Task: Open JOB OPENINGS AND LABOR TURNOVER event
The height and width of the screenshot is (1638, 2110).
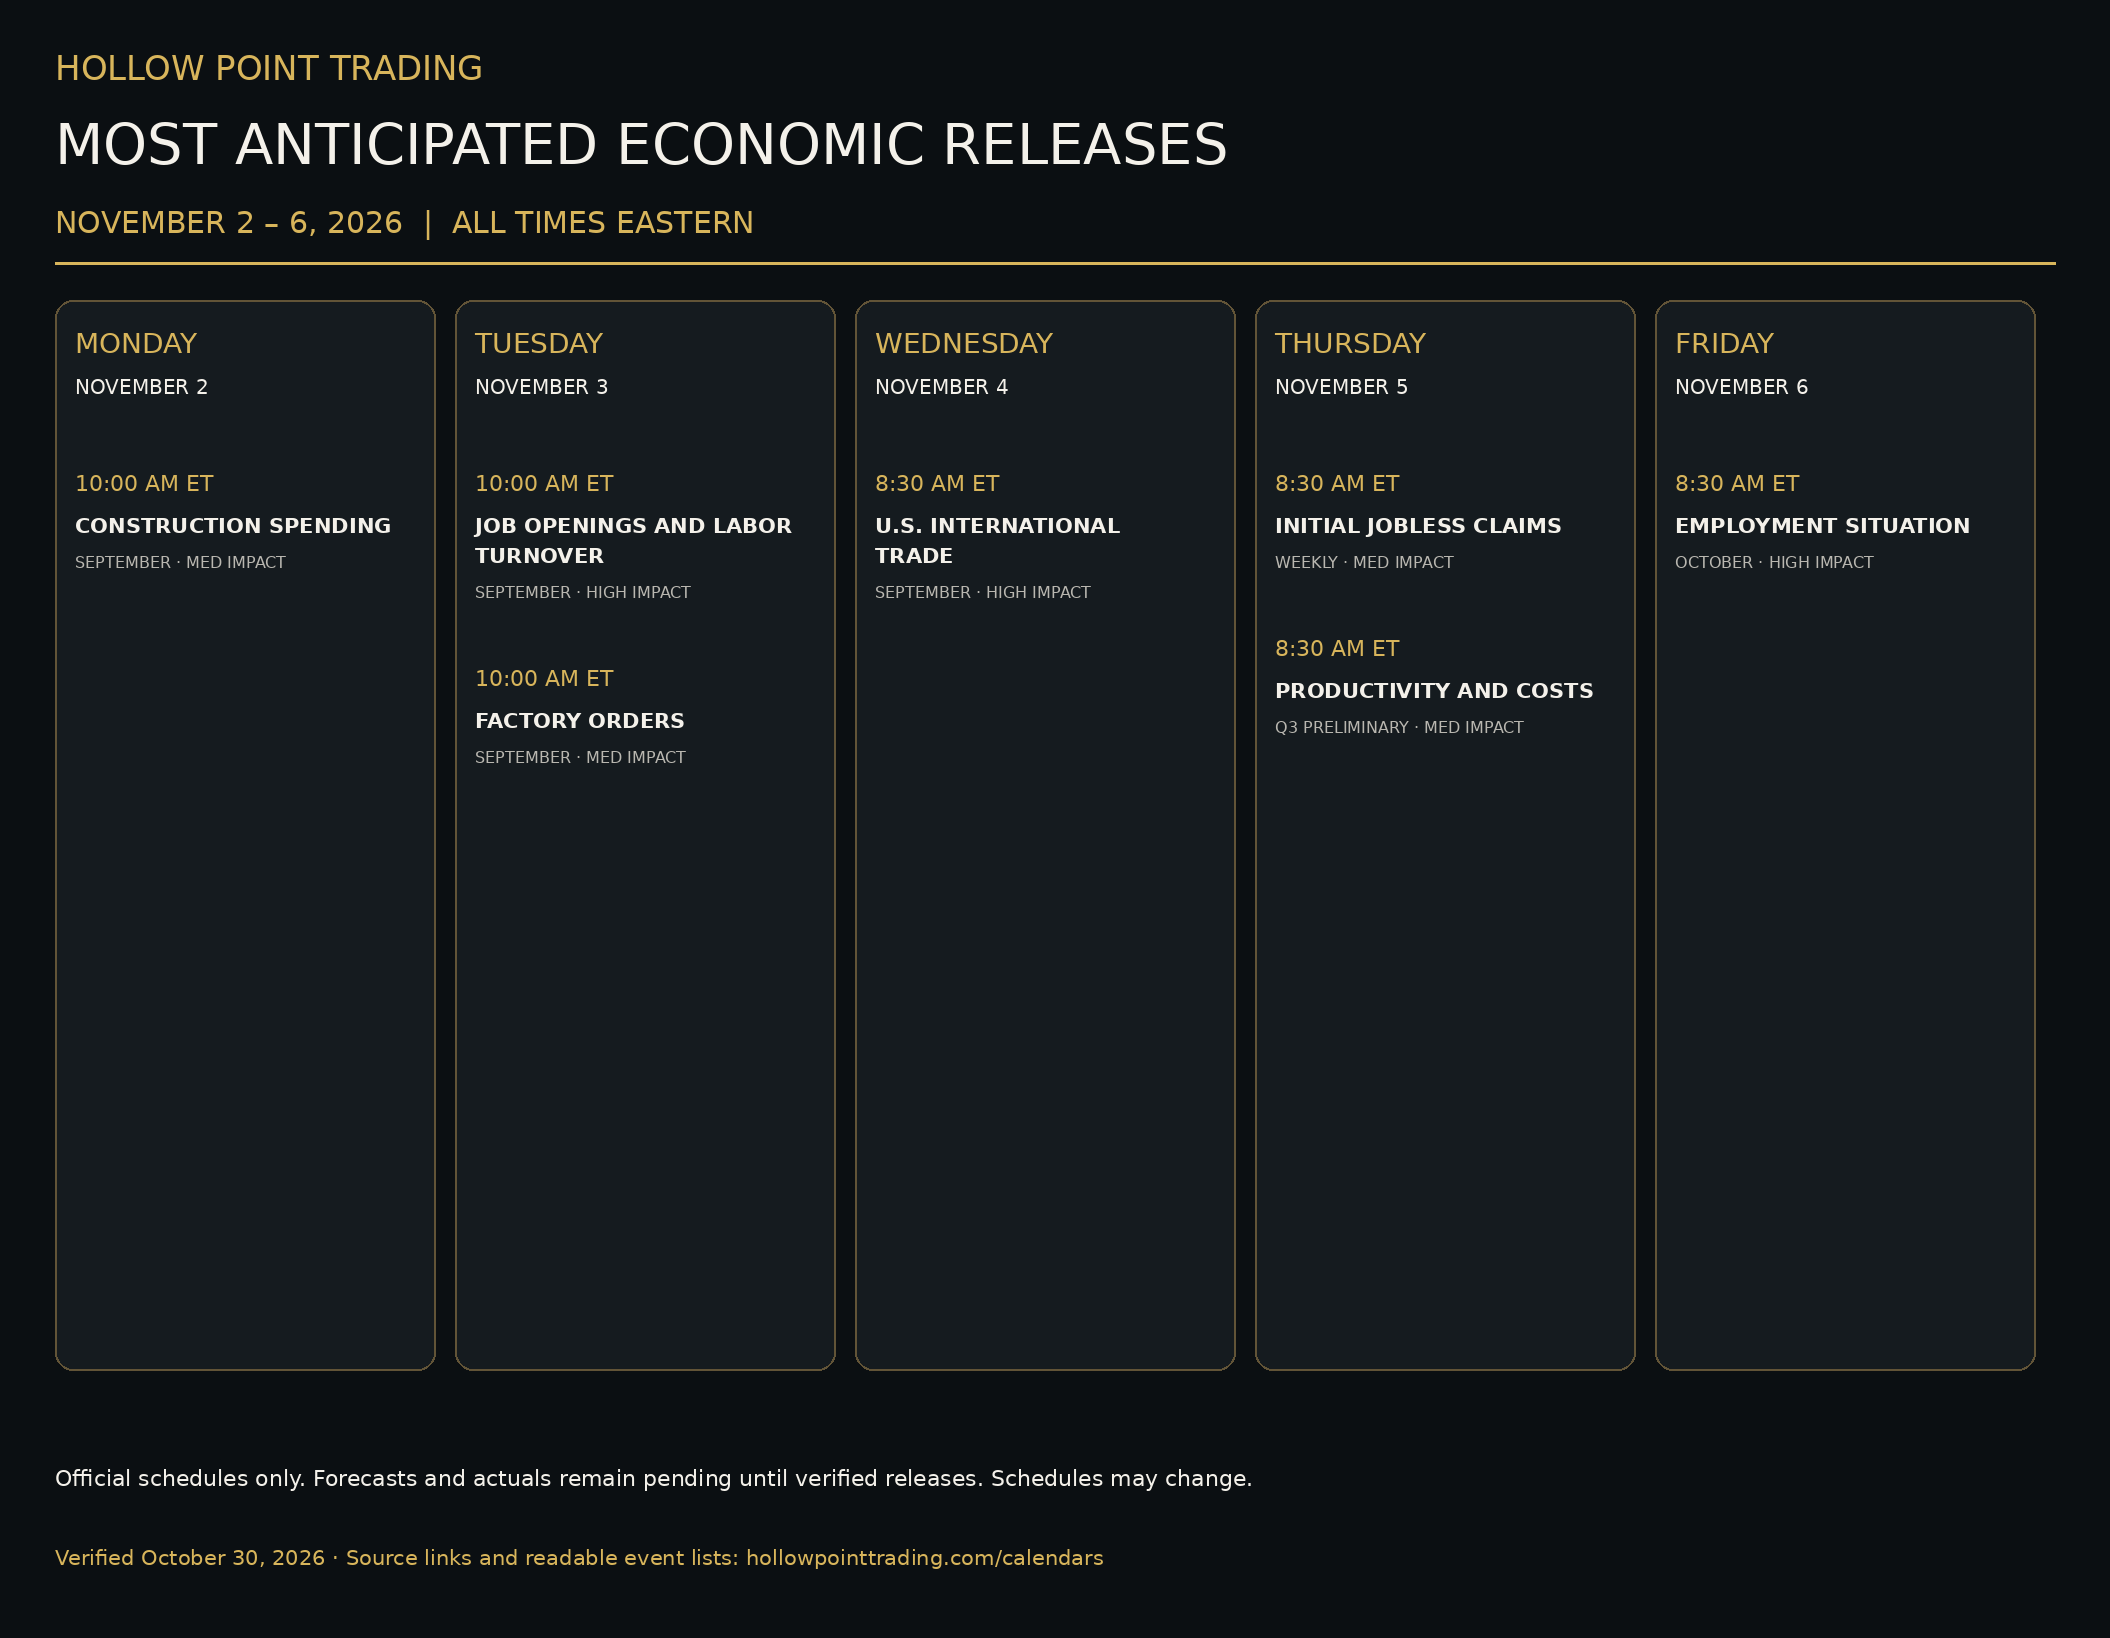Action: coord(633,540)
